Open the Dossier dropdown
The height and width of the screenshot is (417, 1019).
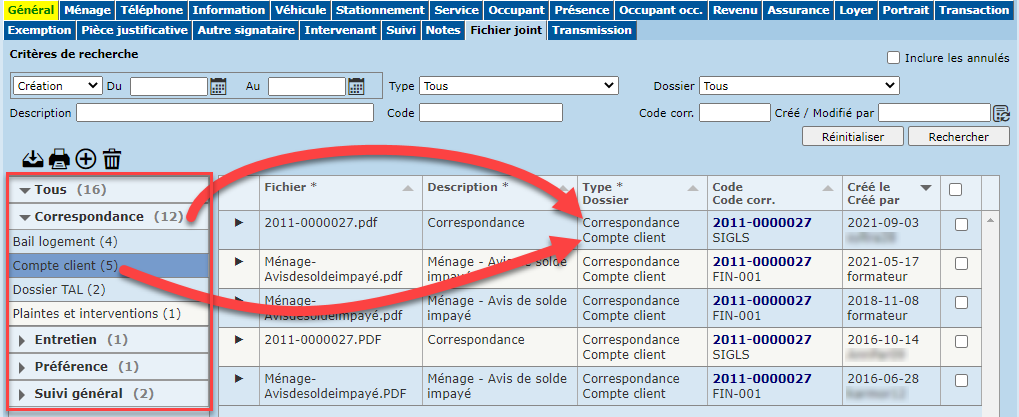pyautogui.click(x=799, y=86)
